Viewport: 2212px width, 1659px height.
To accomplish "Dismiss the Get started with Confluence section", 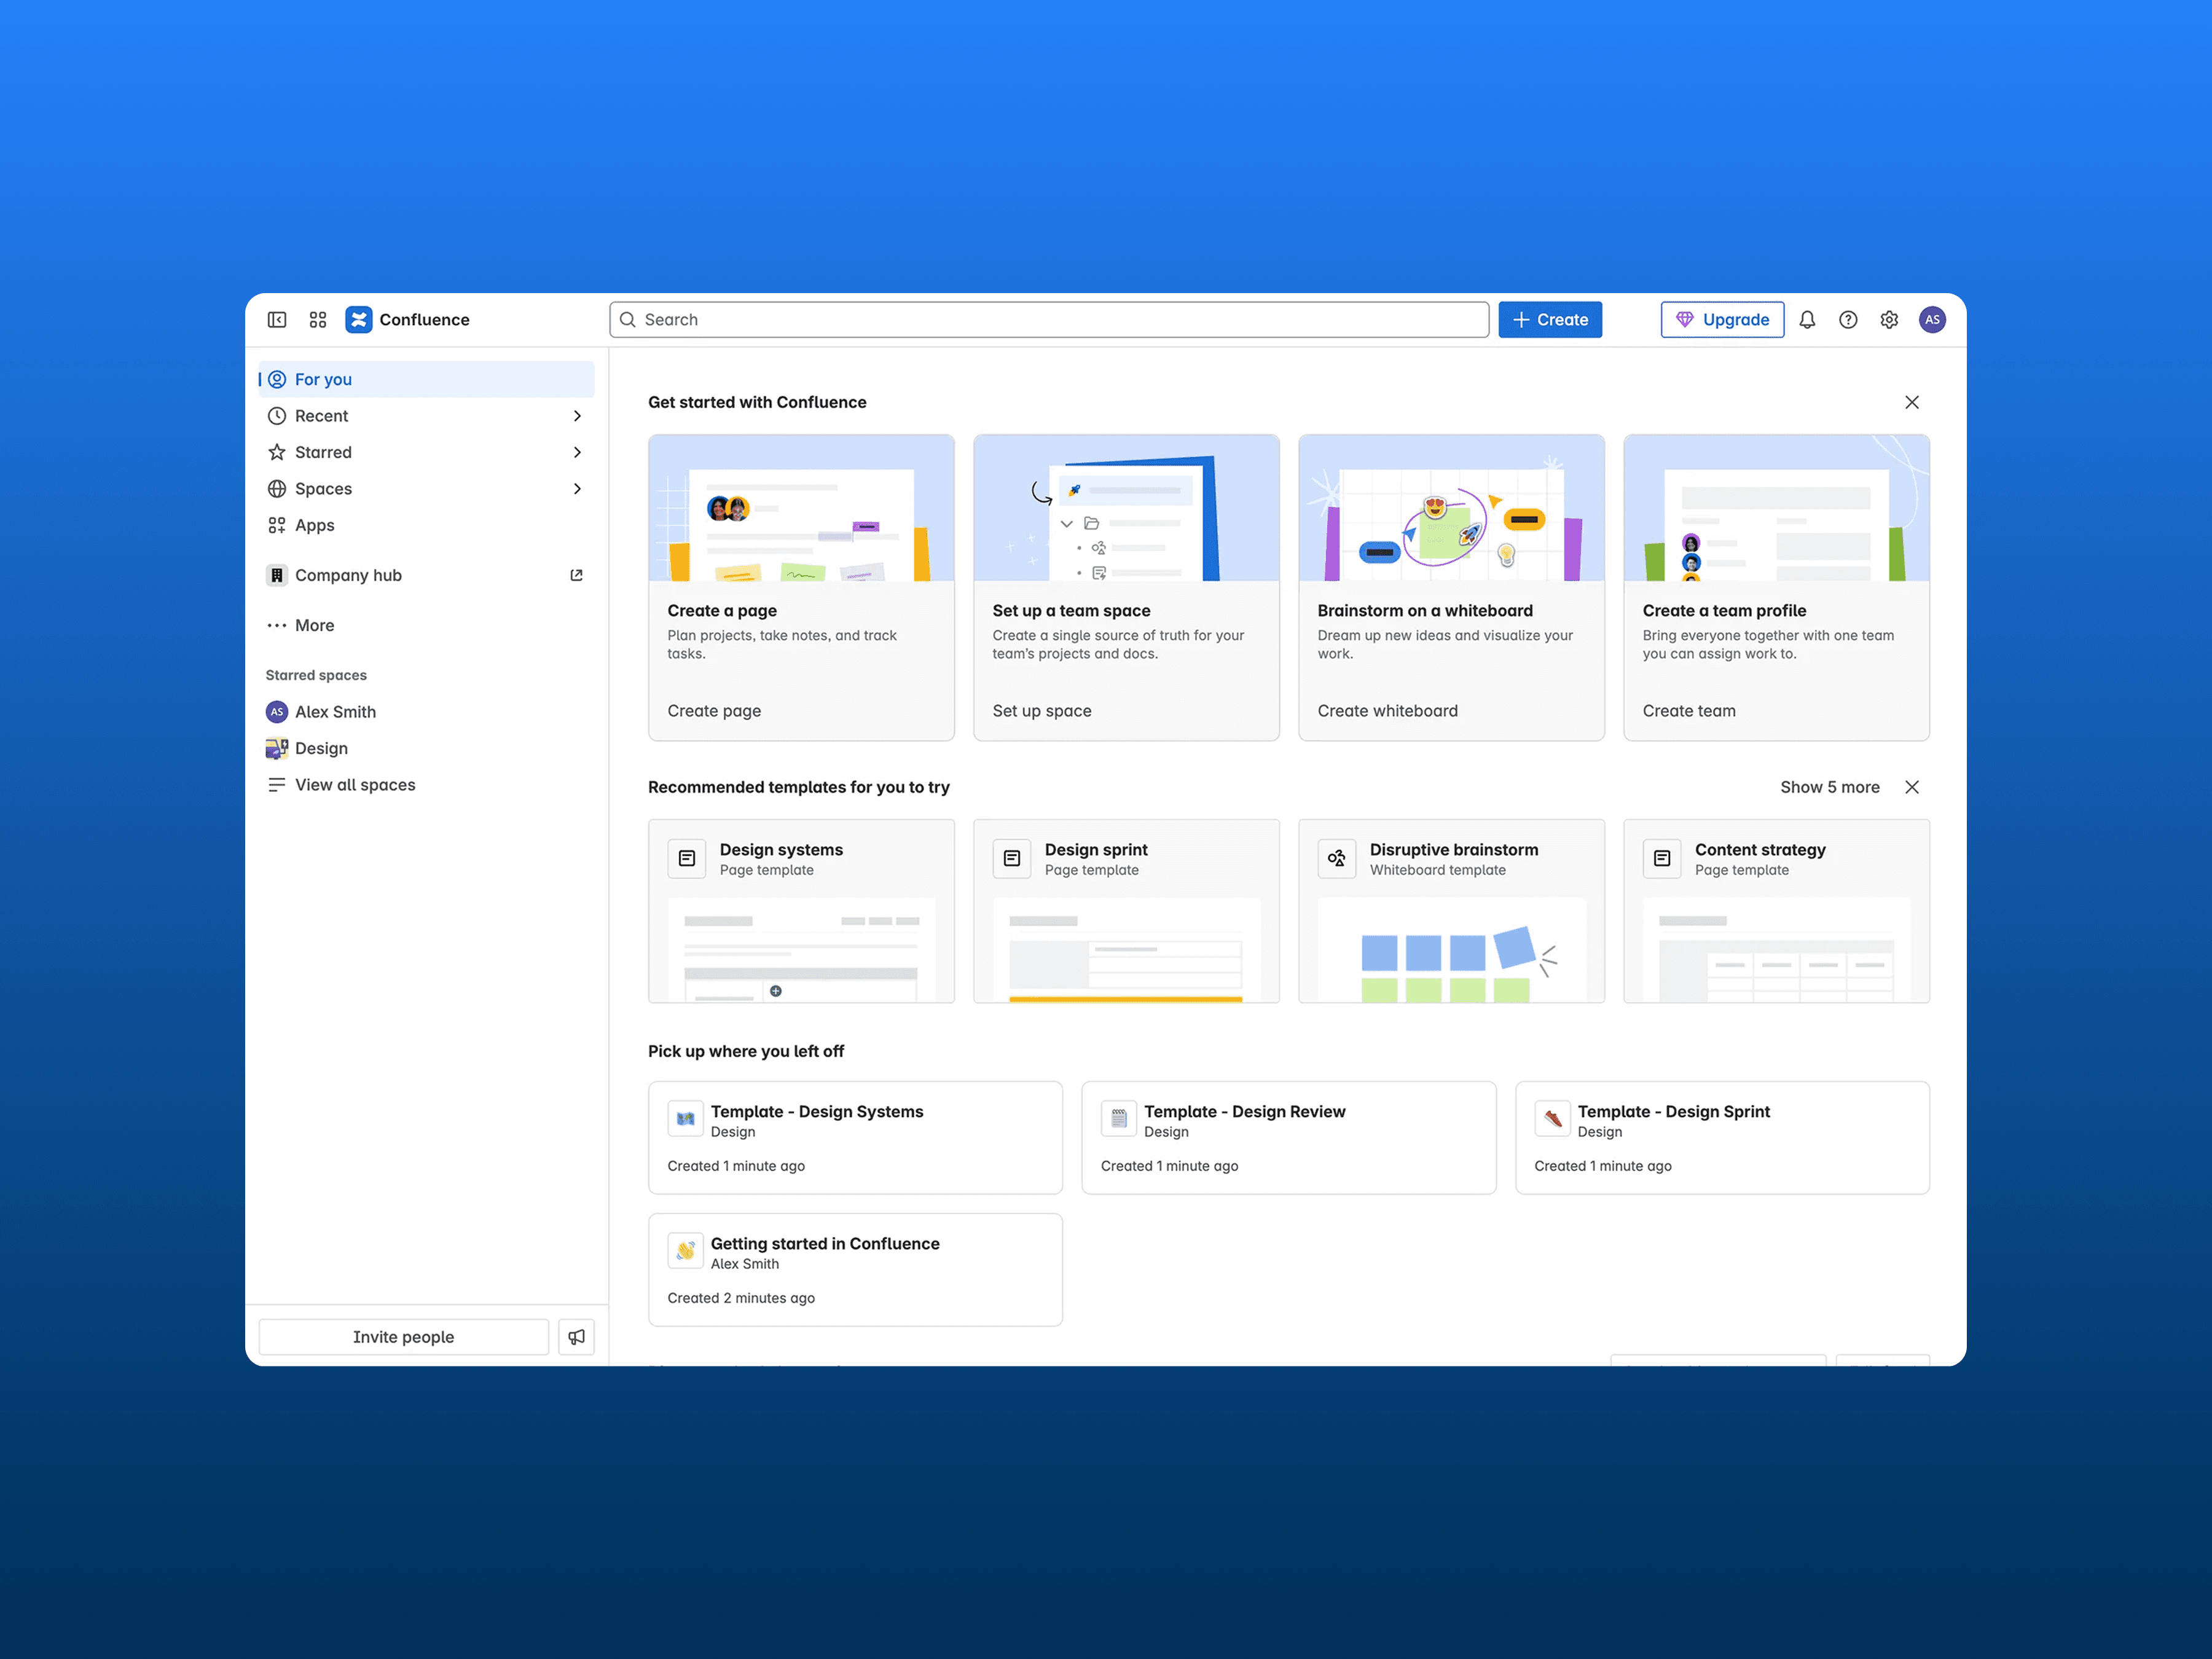I will point(1912,402).
